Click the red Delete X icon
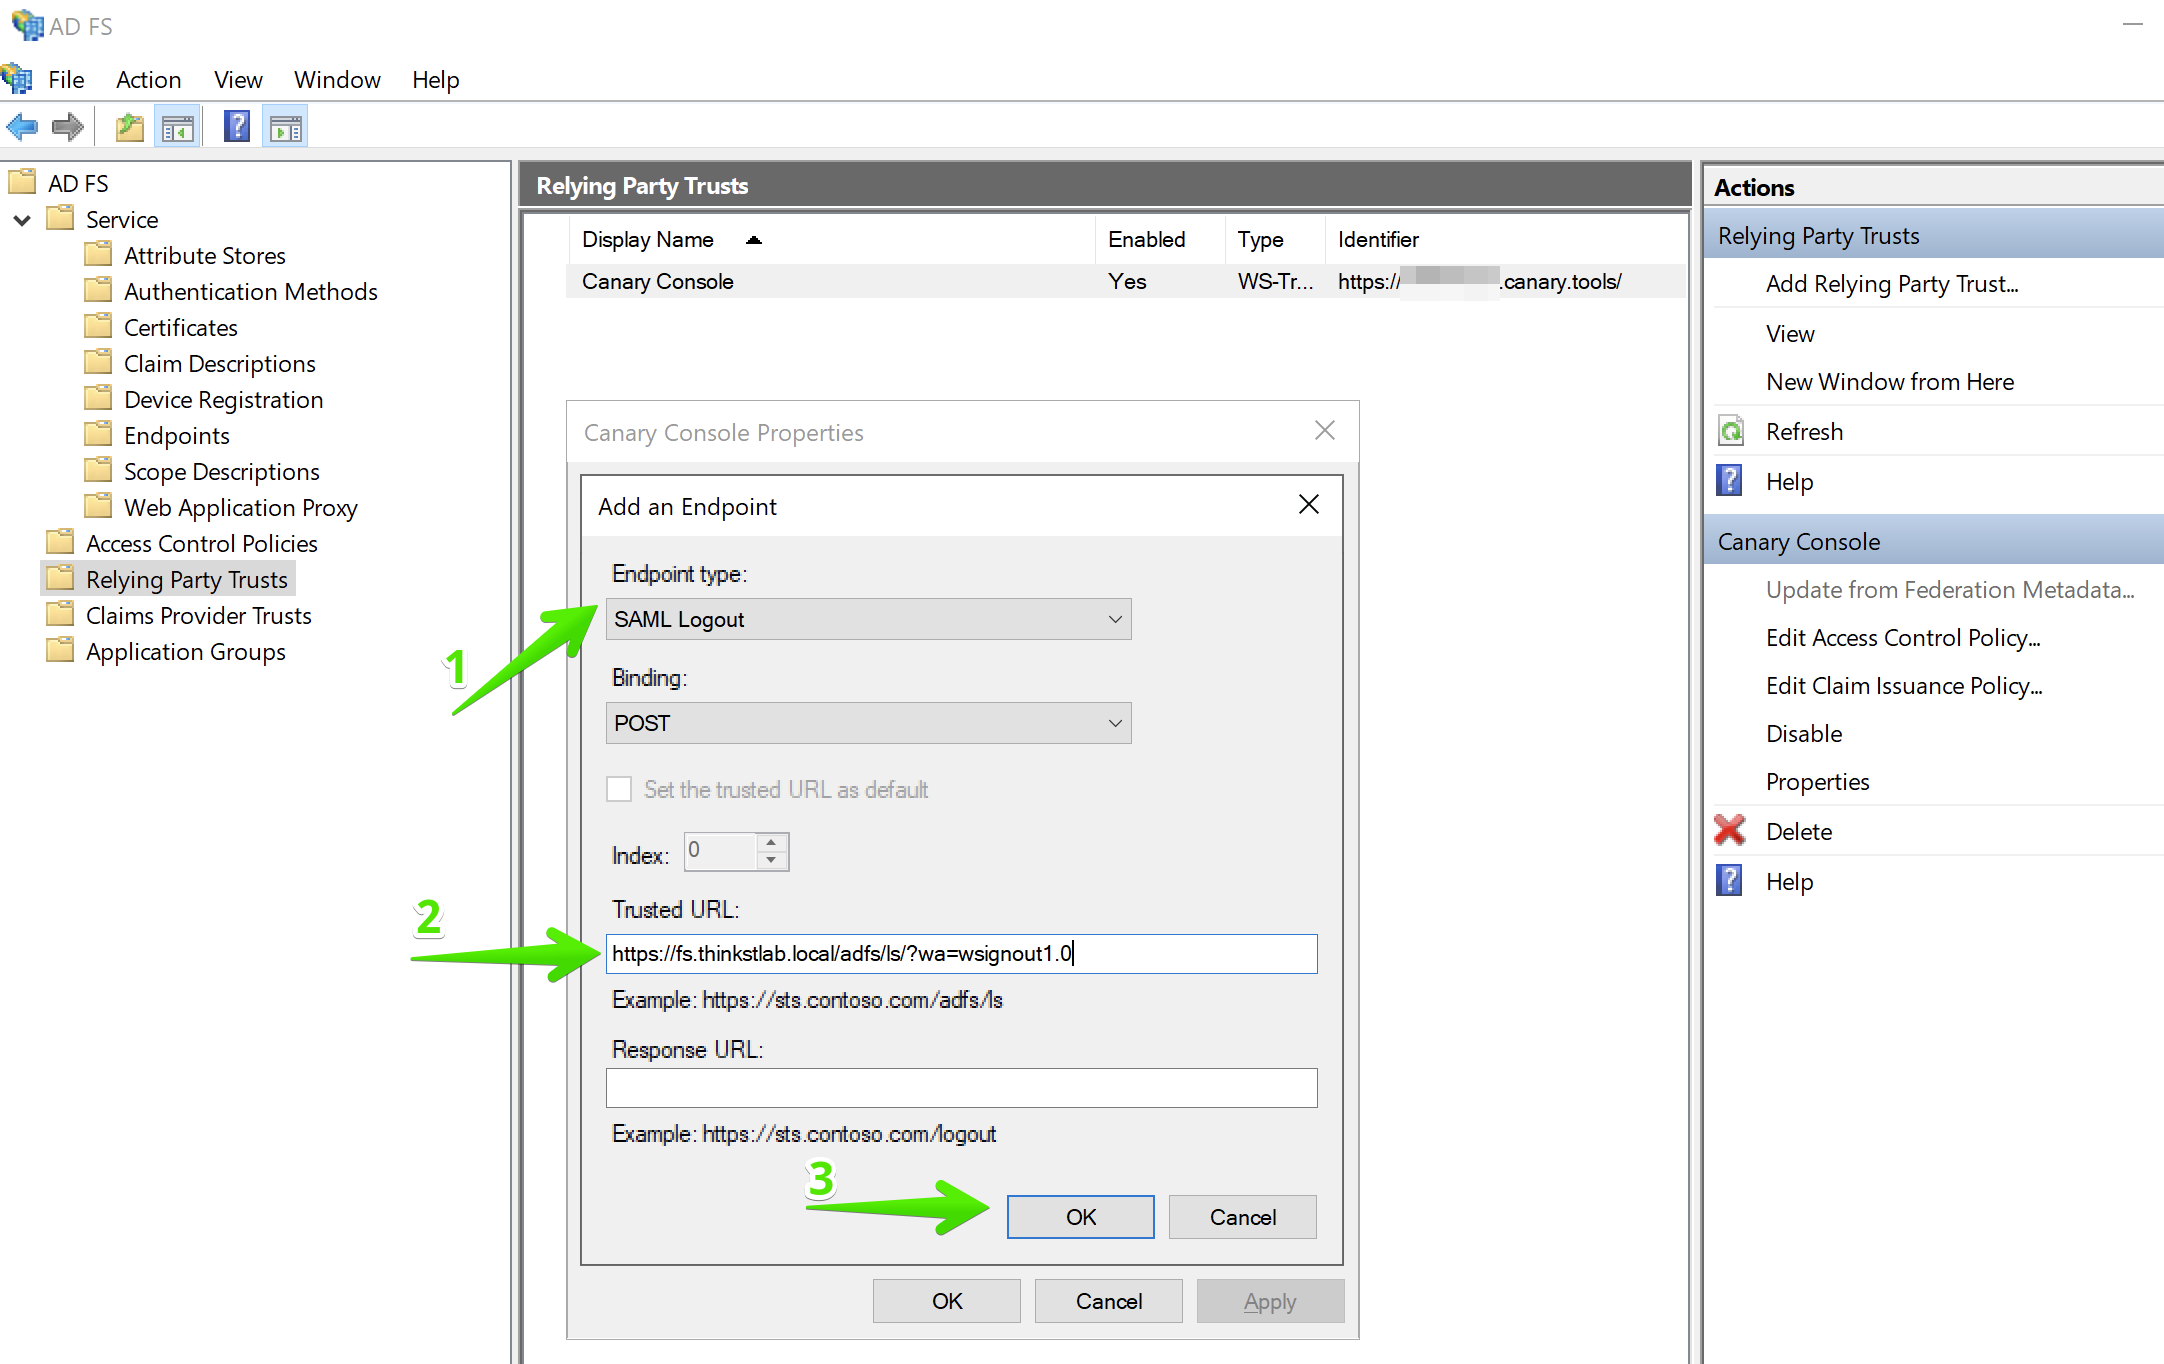The height and width of the screenshot is (1364, 2164). [x=1730, y=831]
